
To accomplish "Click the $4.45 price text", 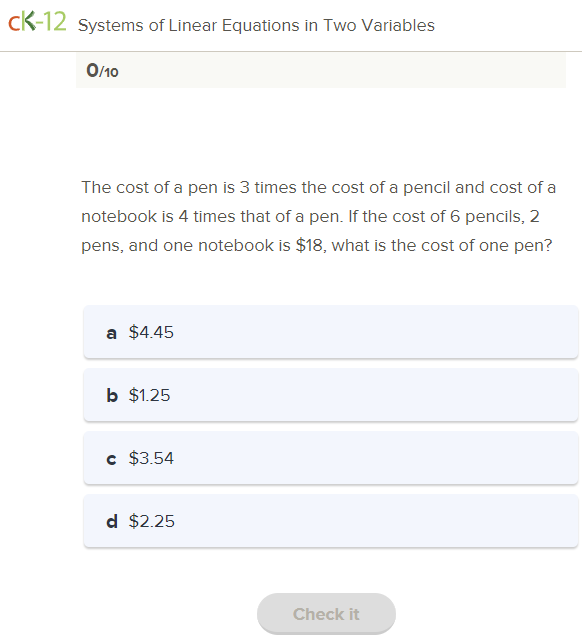I will tap(151, 332).
